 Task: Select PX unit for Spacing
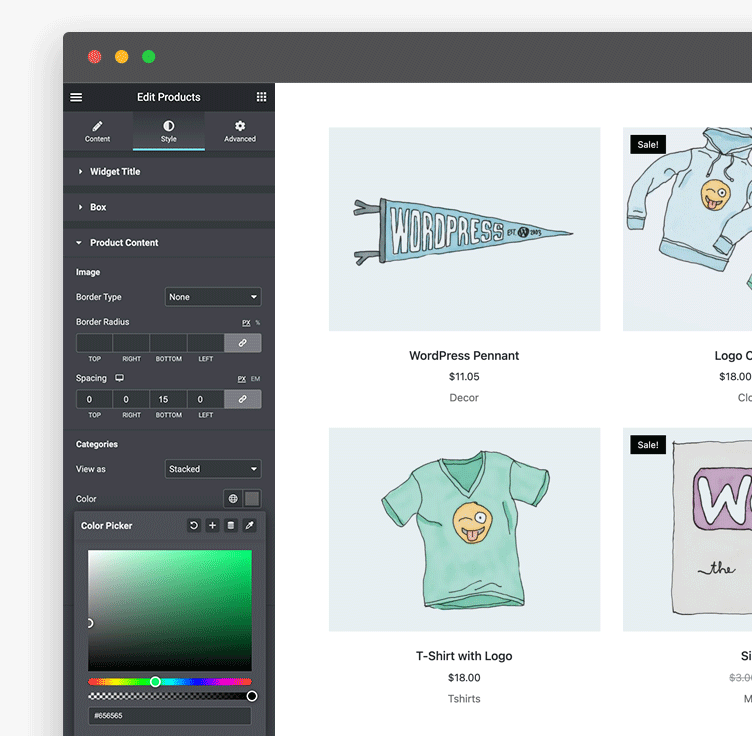[x=242, y=379]
